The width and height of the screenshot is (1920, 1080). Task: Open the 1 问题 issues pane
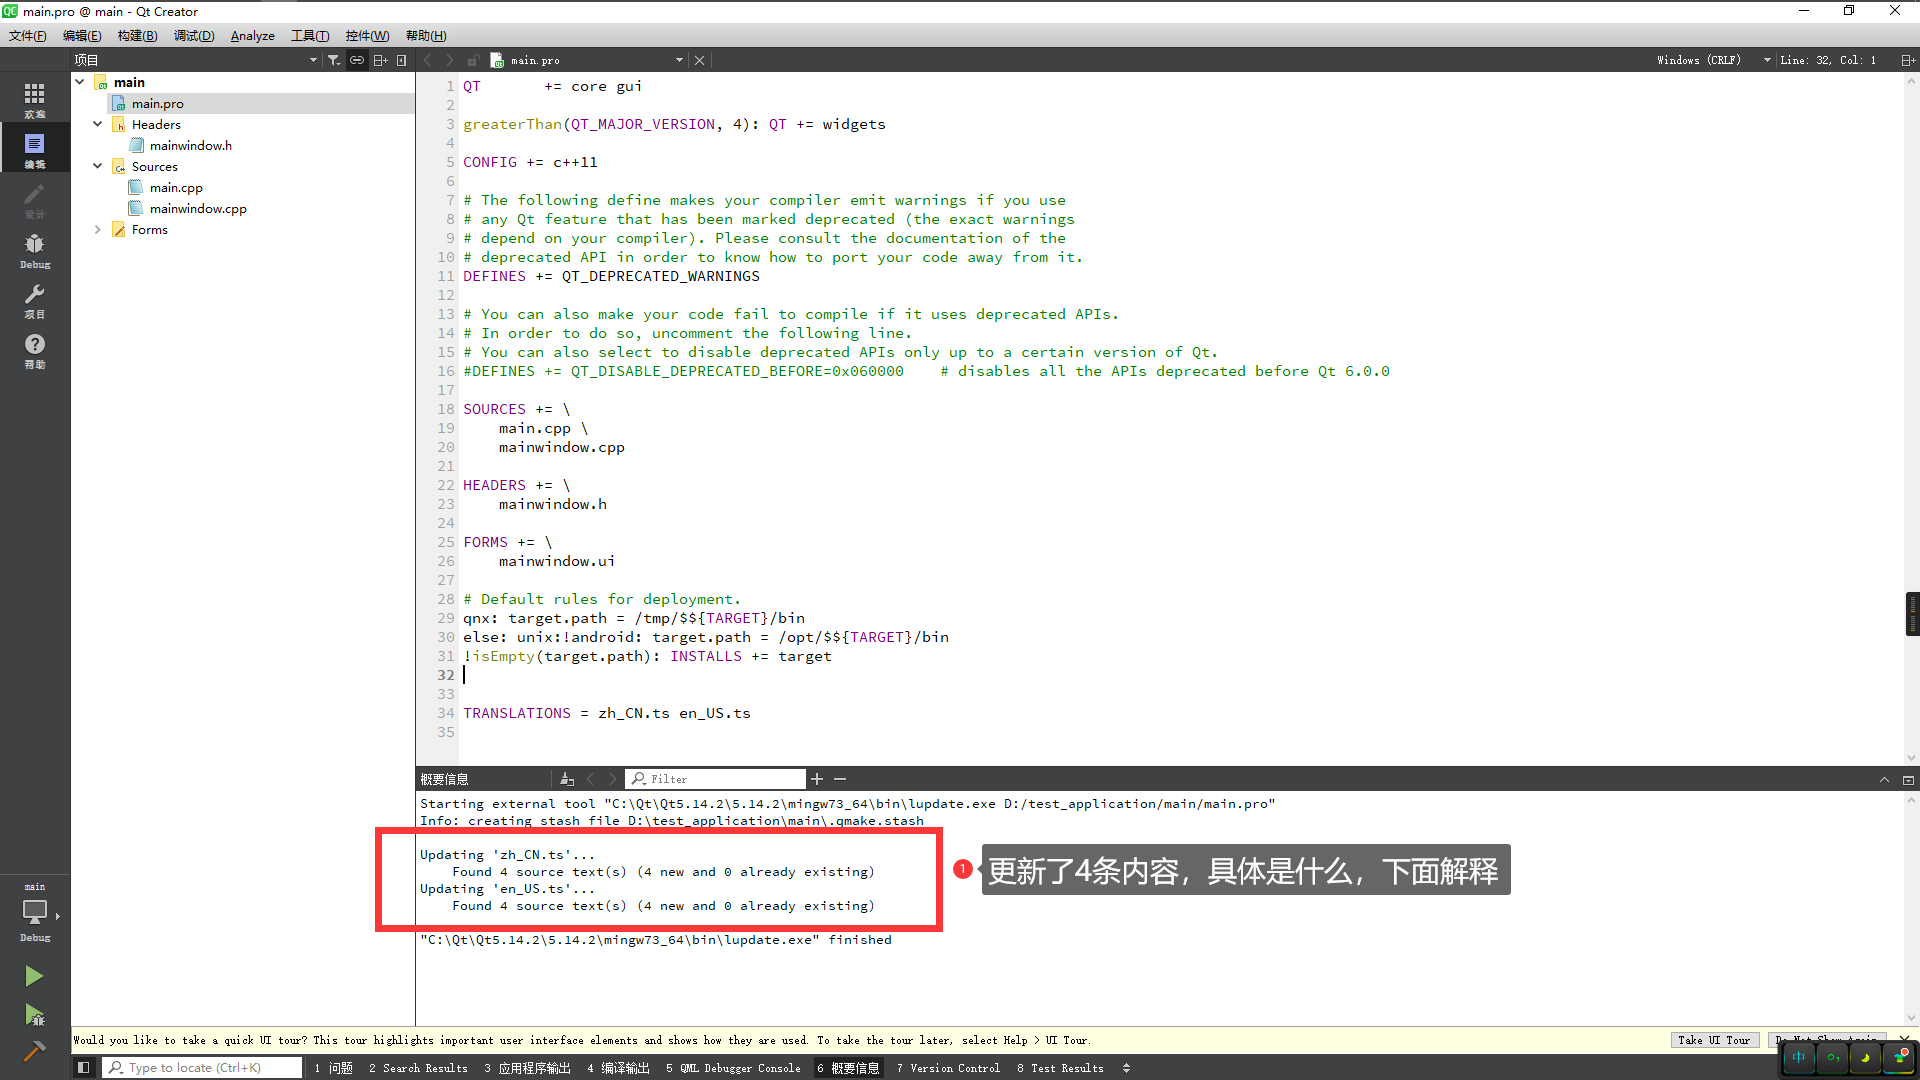coord(333,1068)
